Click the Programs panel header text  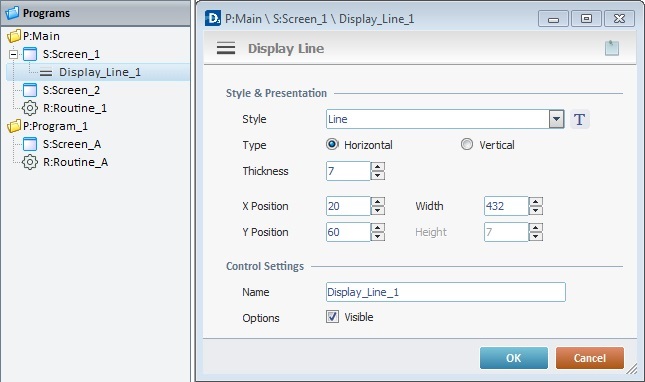click(46, 13)
